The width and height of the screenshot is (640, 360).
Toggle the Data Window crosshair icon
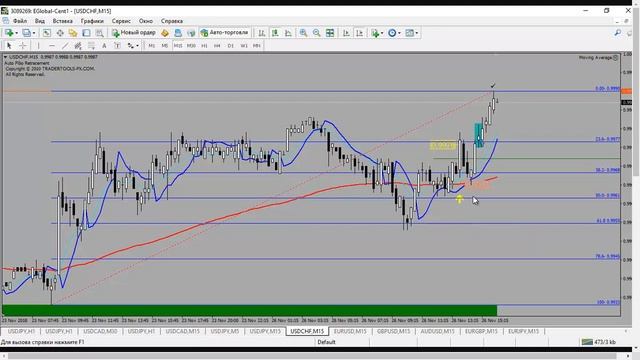point(60,33)
